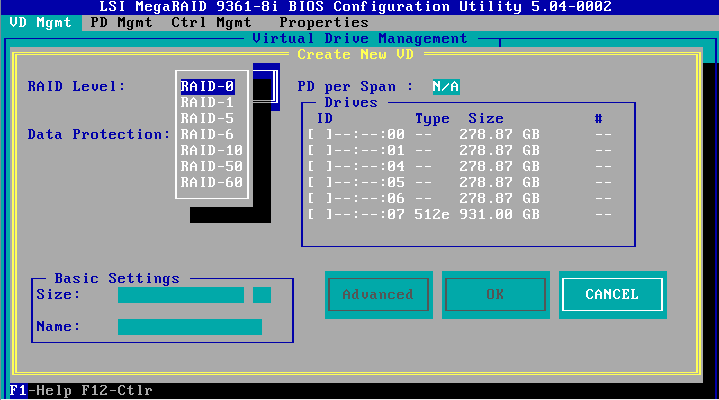Click the Type column header in Drives
The image size is (719, 400).
click(432, 119)
